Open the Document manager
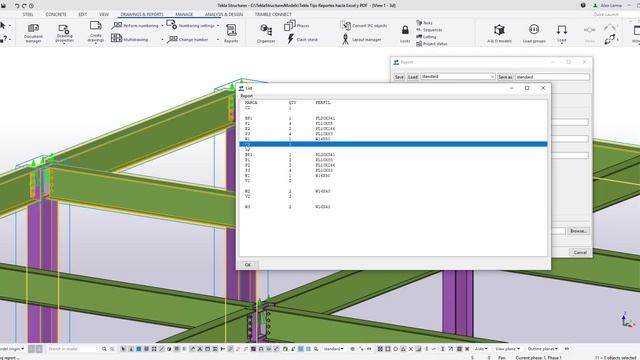 pos(33,33)
